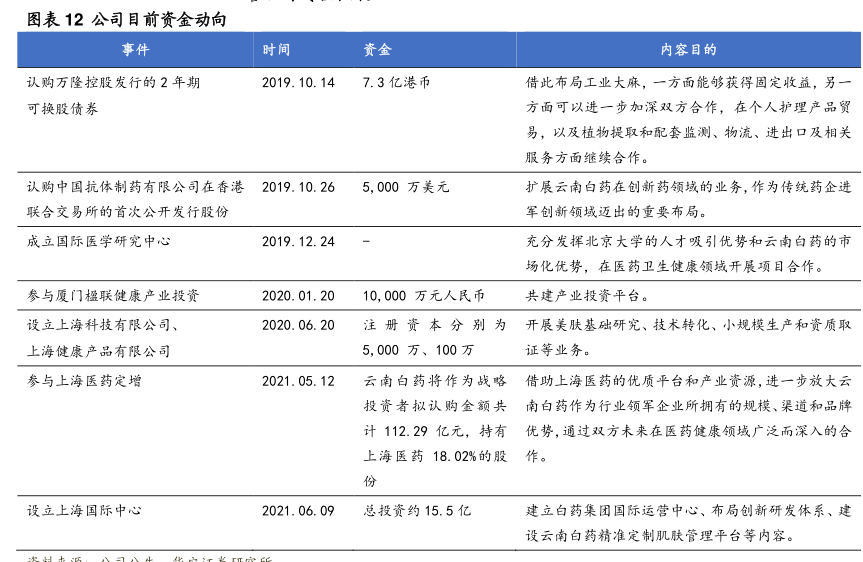Image resolution: width=863 pixels, height=562 pixels.
Task: Click the text 联合交易所的首次公开发行股份
Action: pyautogui.click(x=128, y=212)
